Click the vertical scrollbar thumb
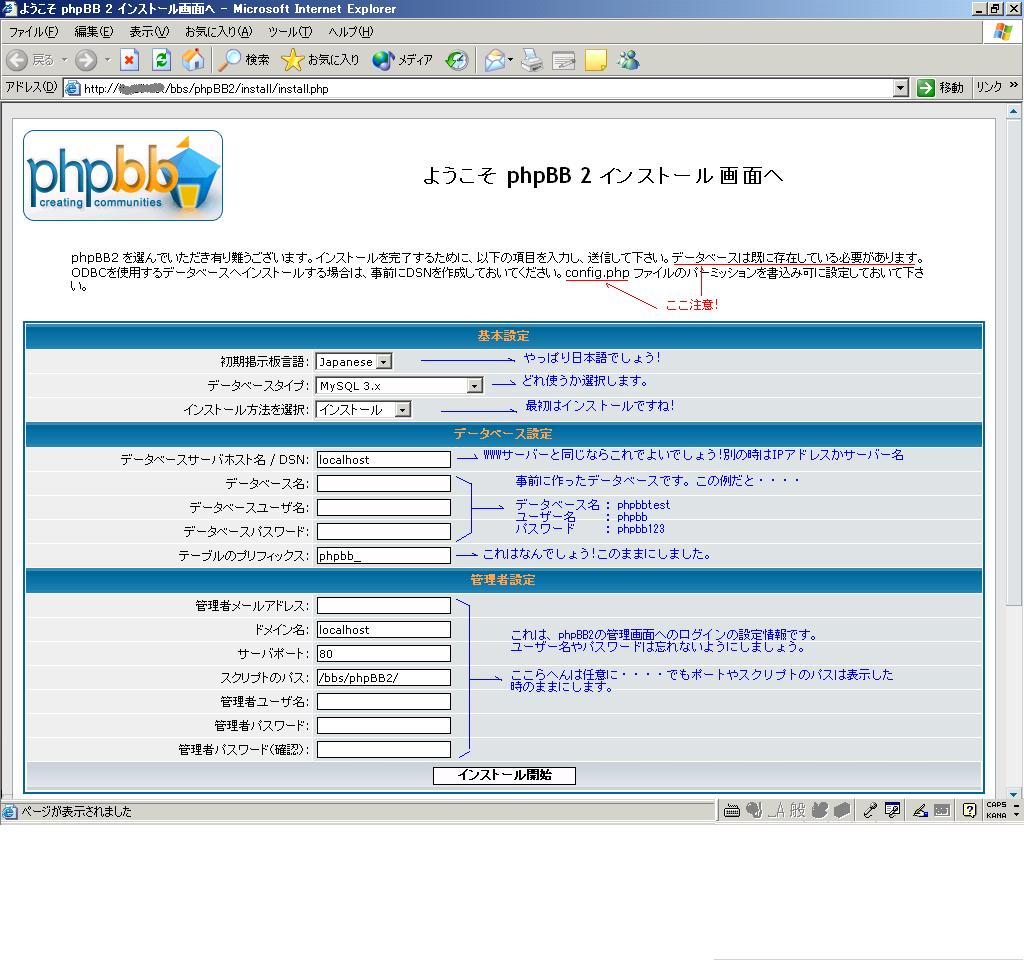The image size is (1024, 970). 1014,363
